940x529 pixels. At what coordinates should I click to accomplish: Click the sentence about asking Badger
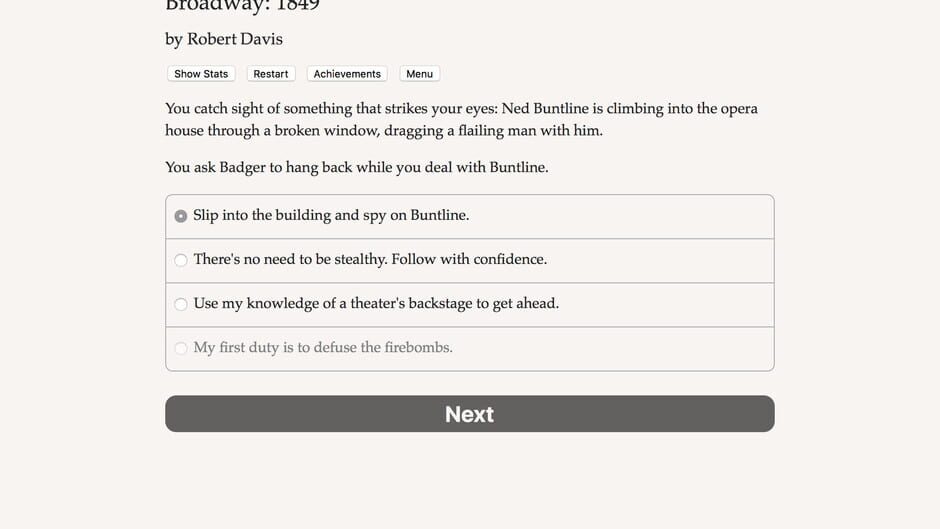click(x=356, y=167)
